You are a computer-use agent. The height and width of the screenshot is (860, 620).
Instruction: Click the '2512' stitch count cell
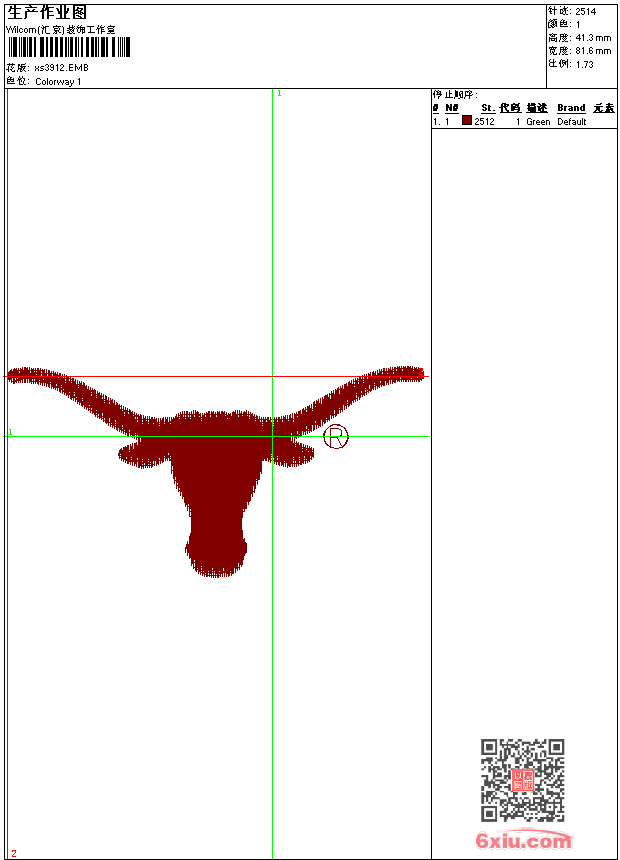coord(484,122)
